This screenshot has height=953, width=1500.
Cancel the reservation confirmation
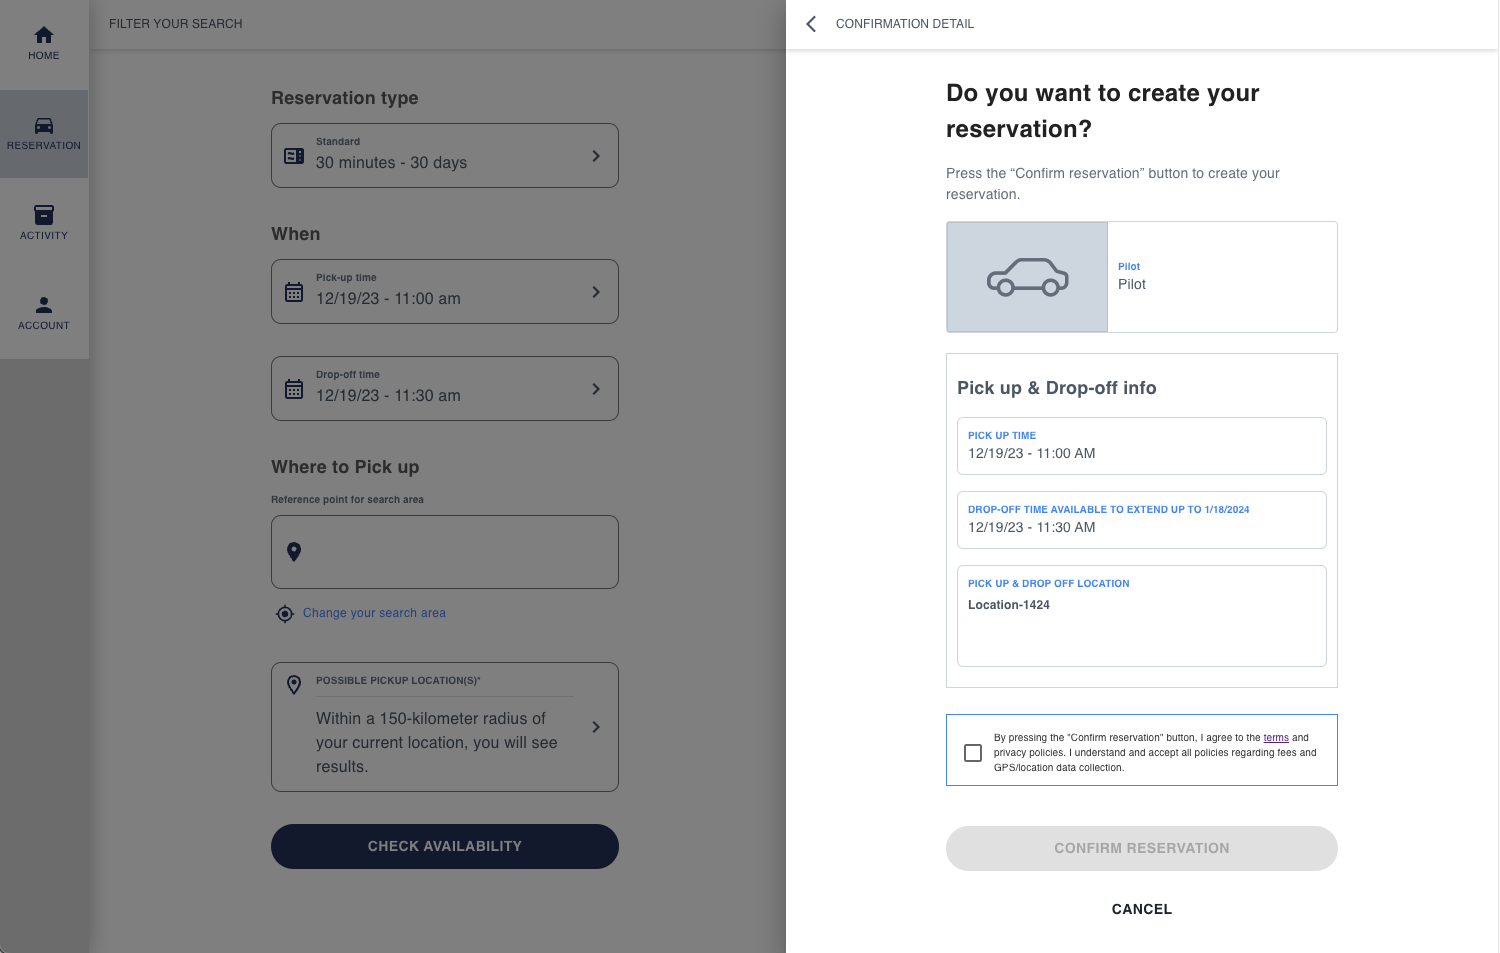1142,909
